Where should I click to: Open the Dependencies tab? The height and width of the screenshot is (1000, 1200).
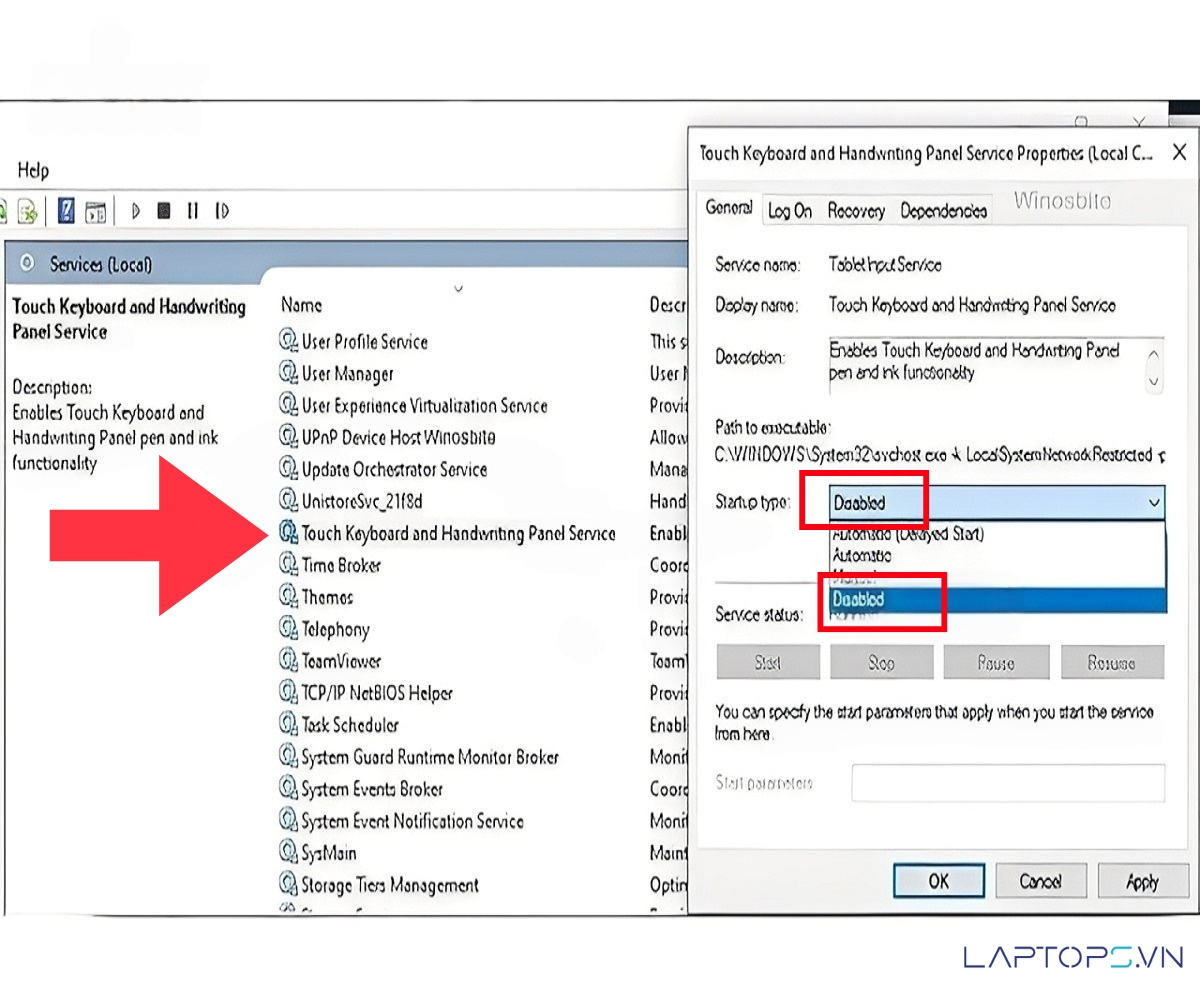(943, 211)
